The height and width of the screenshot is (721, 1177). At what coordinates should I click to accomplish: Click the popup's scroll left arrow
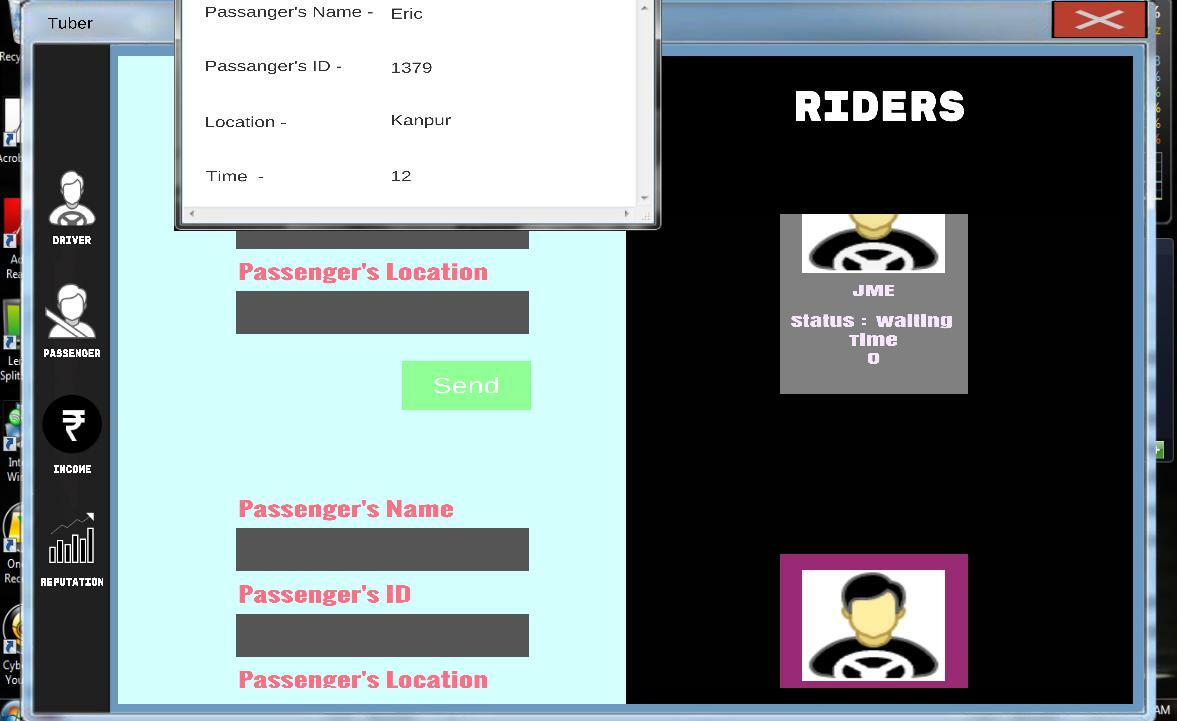coord(192,214)
